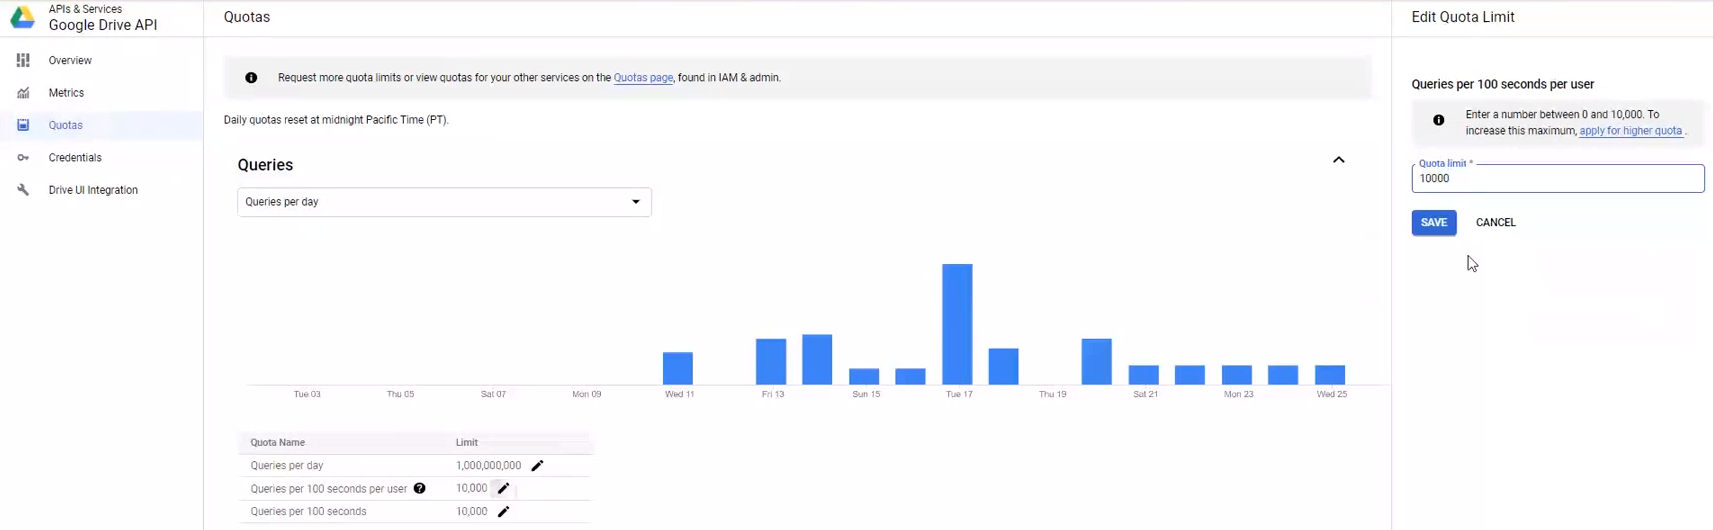Viewport: 1713px width, 530px height.
Task: Open the Queries per day dropdown
Action: pos(444,202)
